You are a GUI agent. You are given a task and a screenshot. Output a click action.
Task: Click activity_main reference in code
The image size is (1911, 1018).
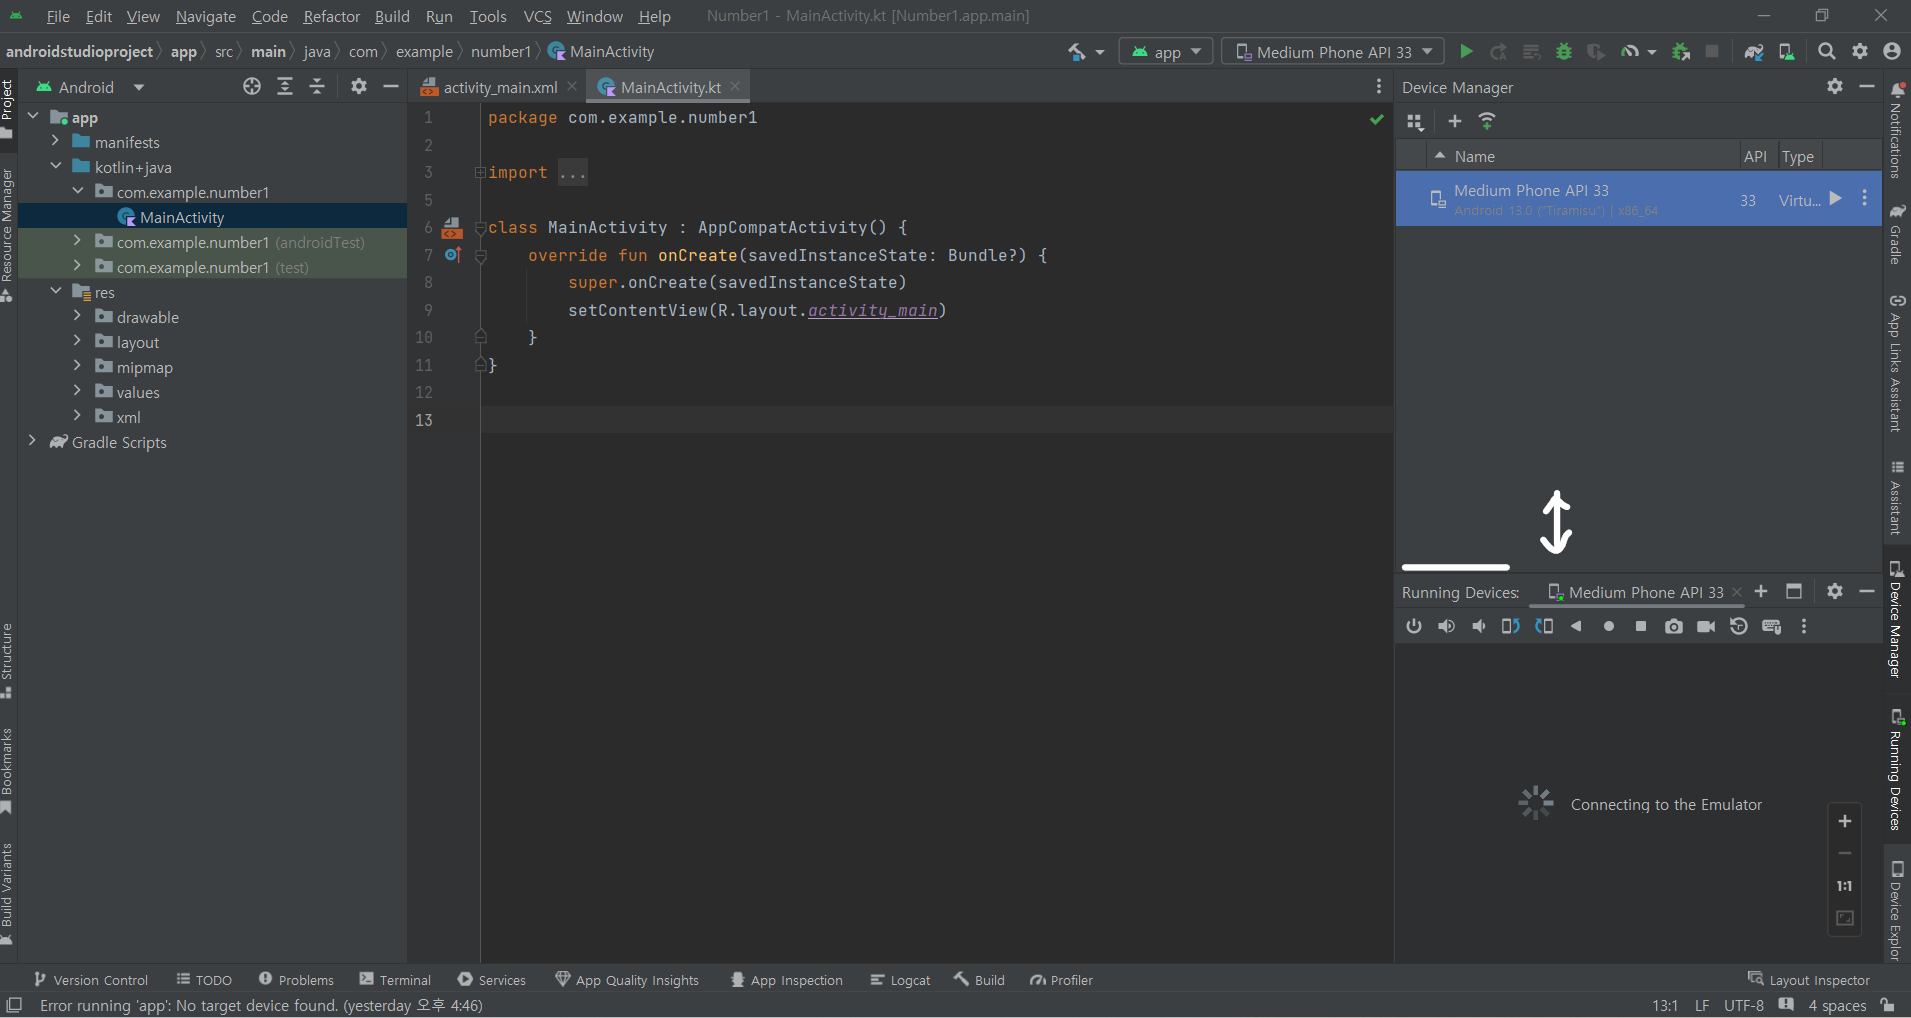click(872, 310)
